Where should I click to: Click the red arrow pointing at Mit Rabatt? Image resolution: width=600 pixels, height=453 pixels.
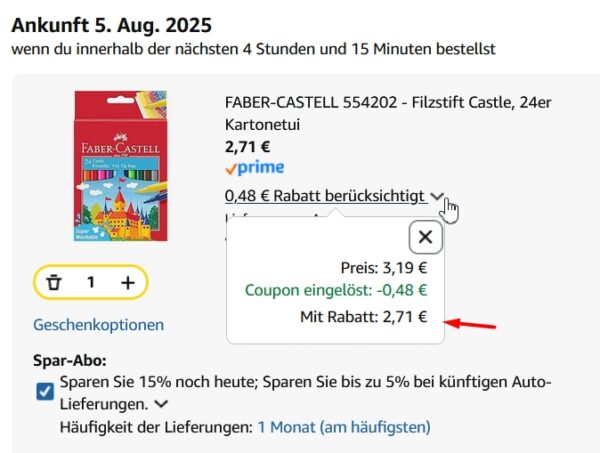click(469, 322)
